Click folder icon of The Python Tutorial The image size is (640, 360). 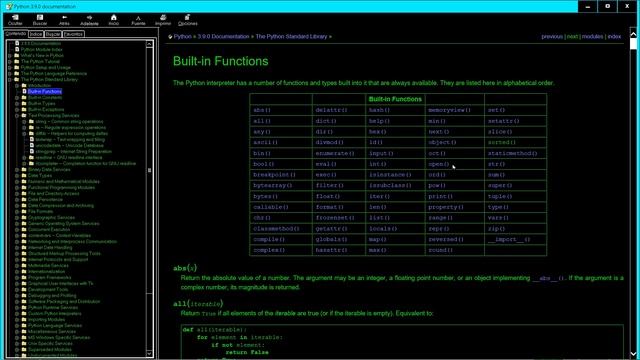pos(17,62)
